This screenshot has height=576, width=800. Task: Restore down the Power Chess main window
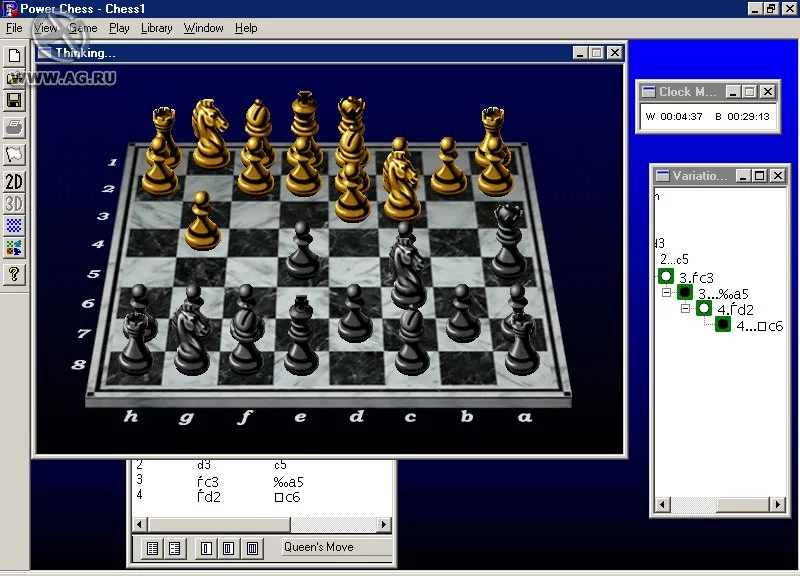(771, 8)
